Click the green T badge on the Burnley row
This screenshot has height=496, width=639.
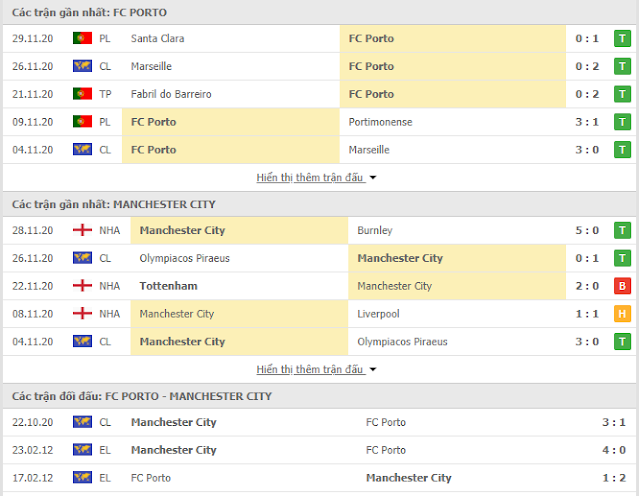[622, 230]
